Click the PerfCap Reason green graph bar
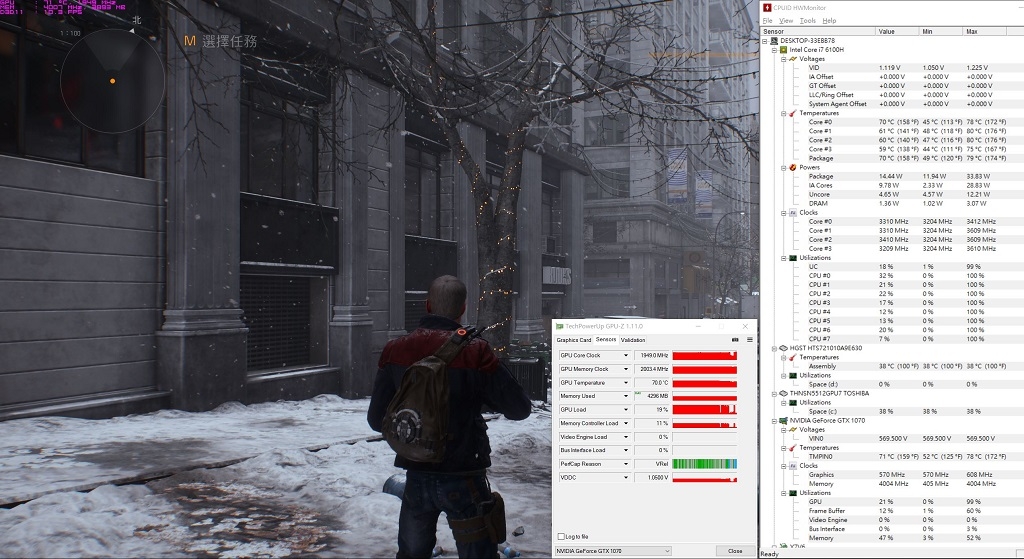 click(x=705, y=464)
